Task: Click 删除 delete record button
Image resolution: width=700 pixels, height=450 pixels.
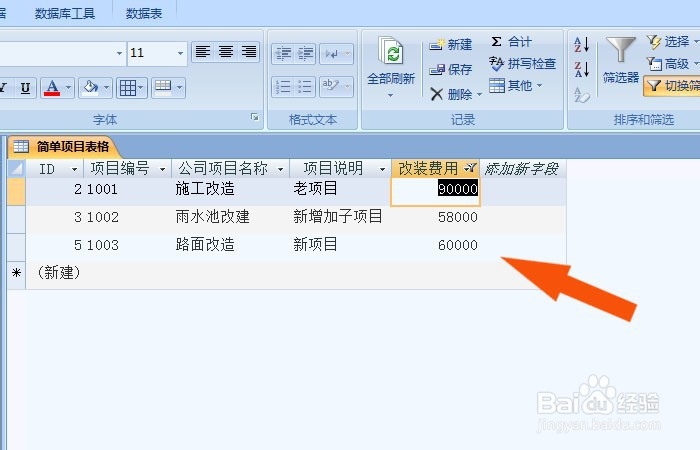Action: click(450, 94)
